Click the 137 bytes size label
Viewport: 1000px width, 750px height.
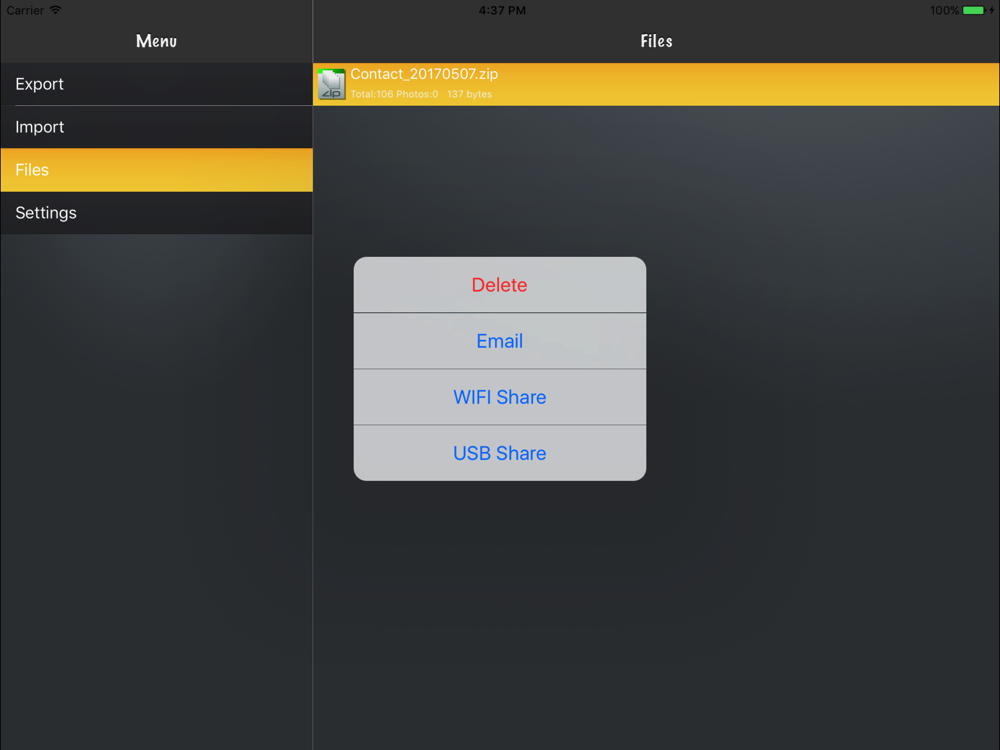(x=469, y=94)
